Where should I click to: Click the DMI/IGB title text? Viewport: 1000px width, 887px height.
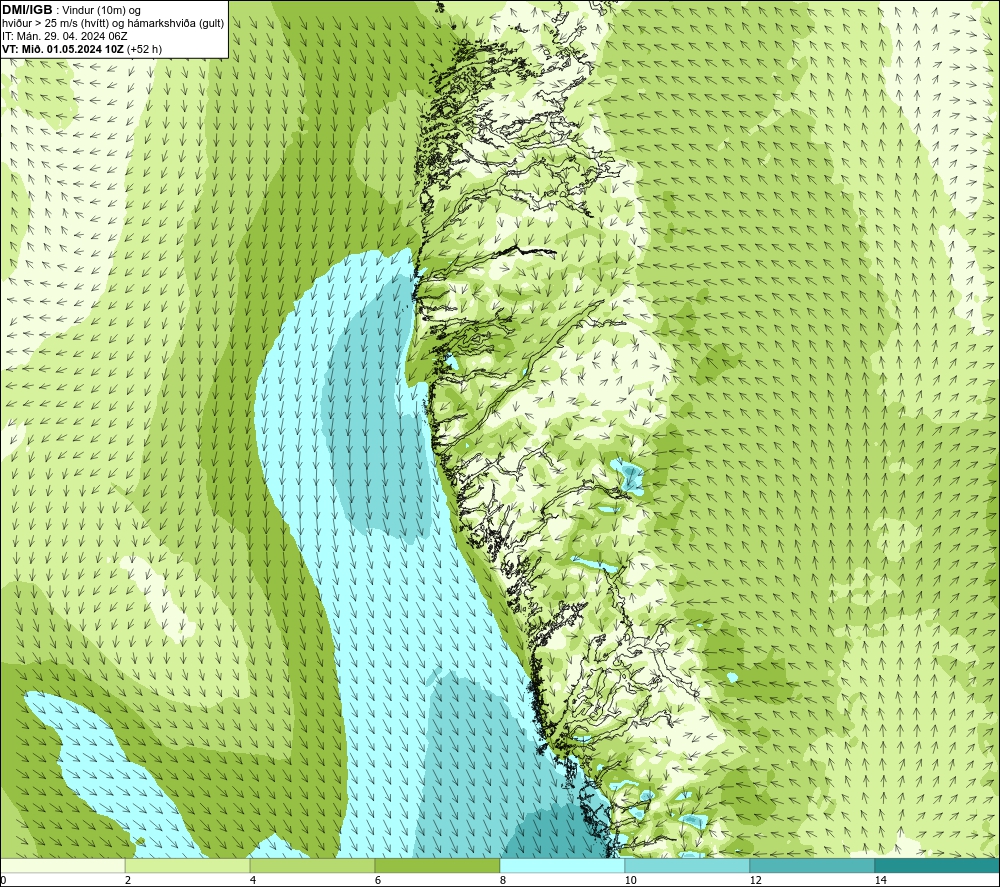click(27, 10)
